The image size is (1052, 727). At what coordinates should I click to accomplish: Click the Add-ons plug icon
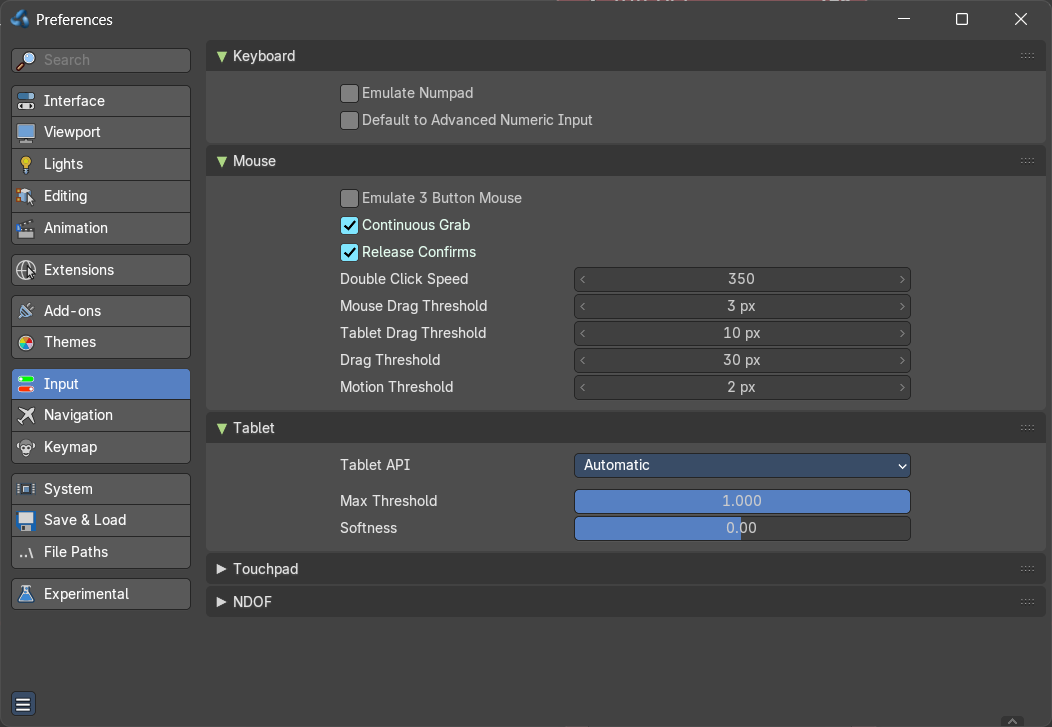(x=26, y=311)
